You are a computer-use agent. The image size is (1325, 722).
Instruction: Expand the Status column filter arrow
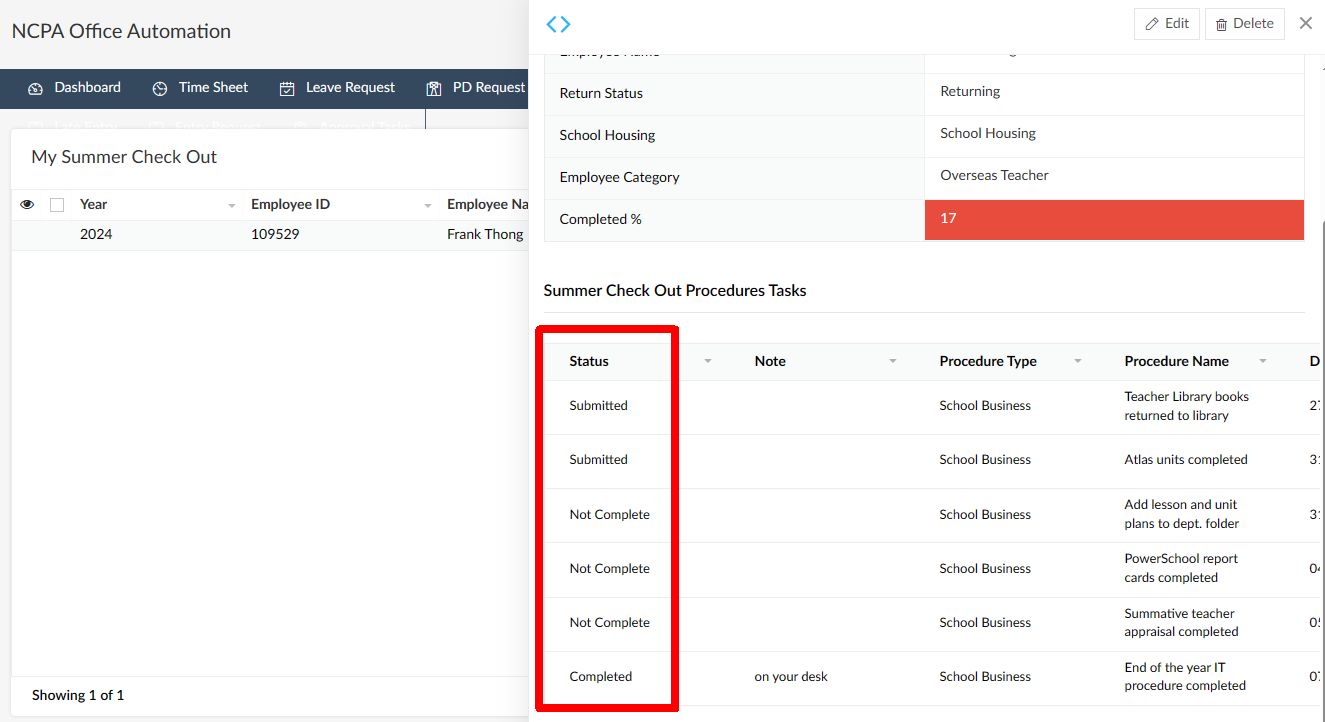[708, 361]
